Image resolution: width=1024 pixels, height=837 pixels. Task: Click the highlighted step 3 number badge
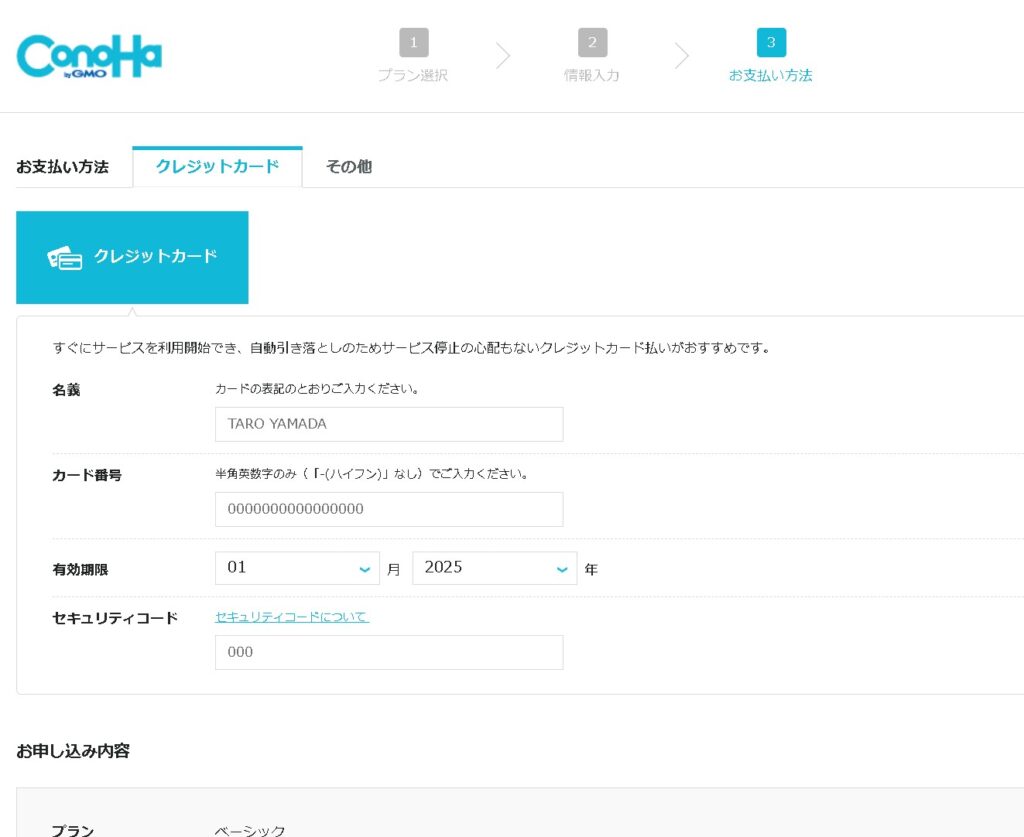click(x=771, y=43)
